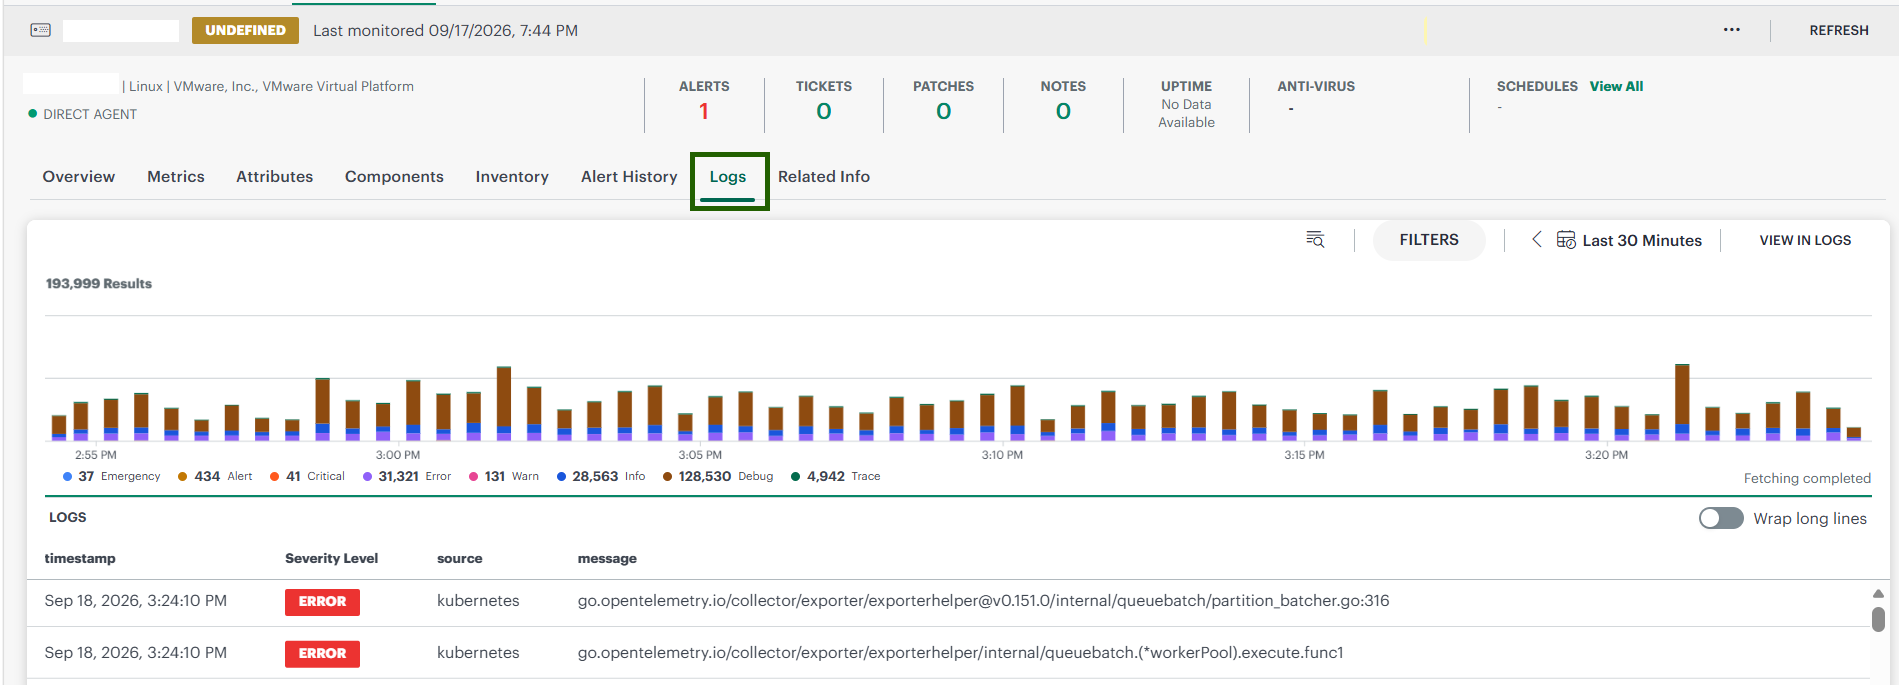Click the timestamp column header

tap(80, 558)
